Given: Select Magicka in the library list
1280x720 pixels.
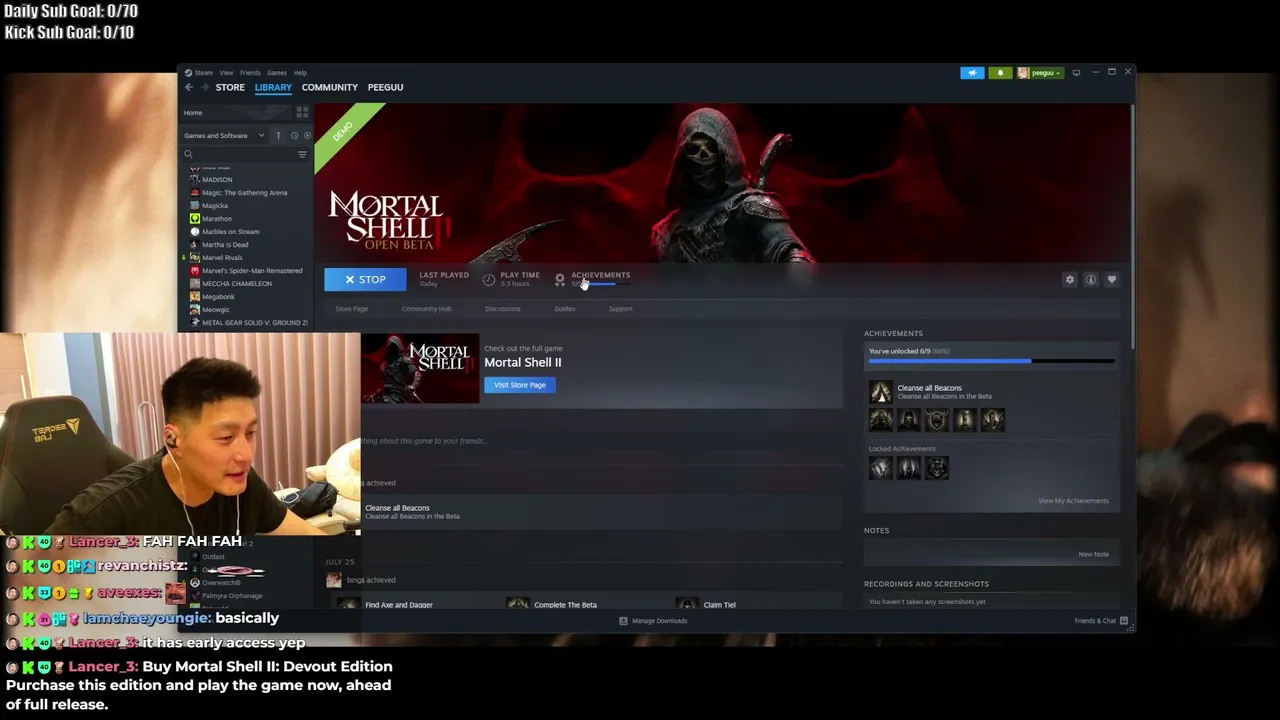Looking at the screenshot, I should [215, 206].
